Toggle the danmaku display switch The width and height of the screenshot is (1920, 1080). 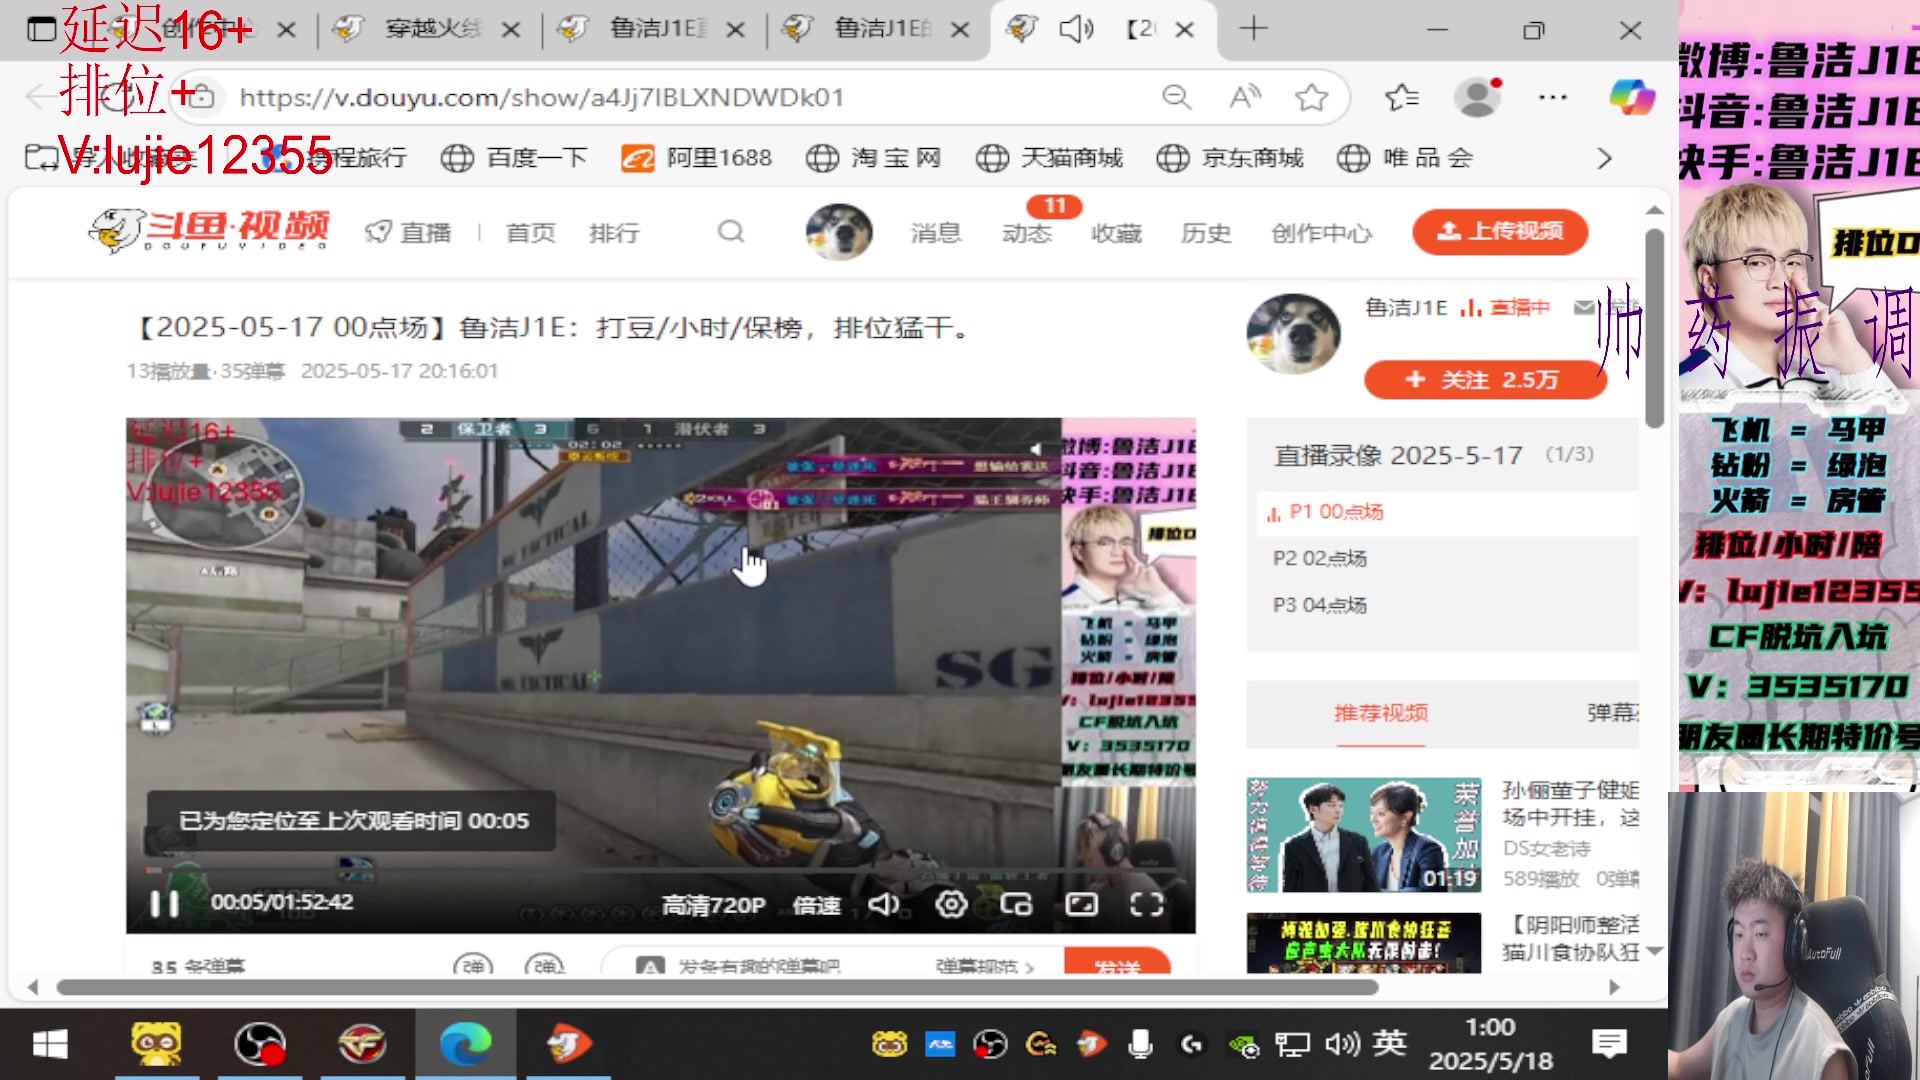coord(473,965)
